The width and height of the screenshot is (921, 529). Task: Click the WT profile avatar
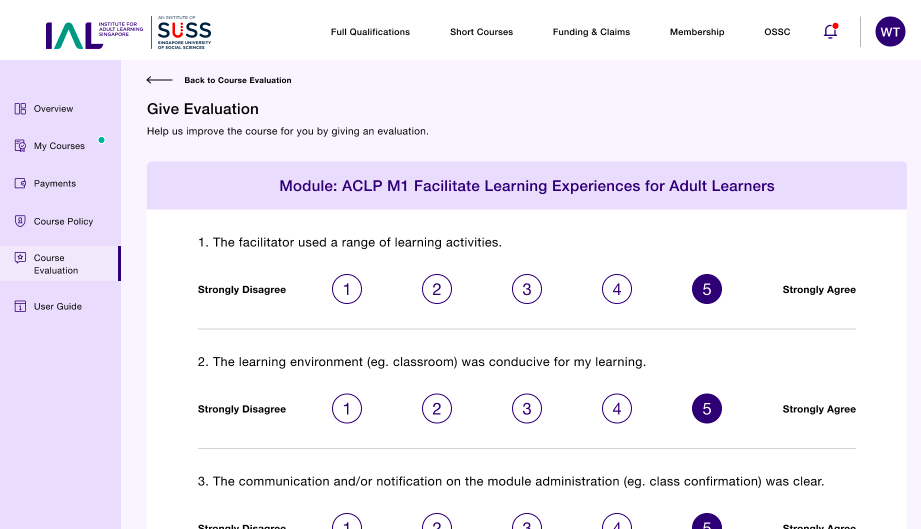pos(890,32)
